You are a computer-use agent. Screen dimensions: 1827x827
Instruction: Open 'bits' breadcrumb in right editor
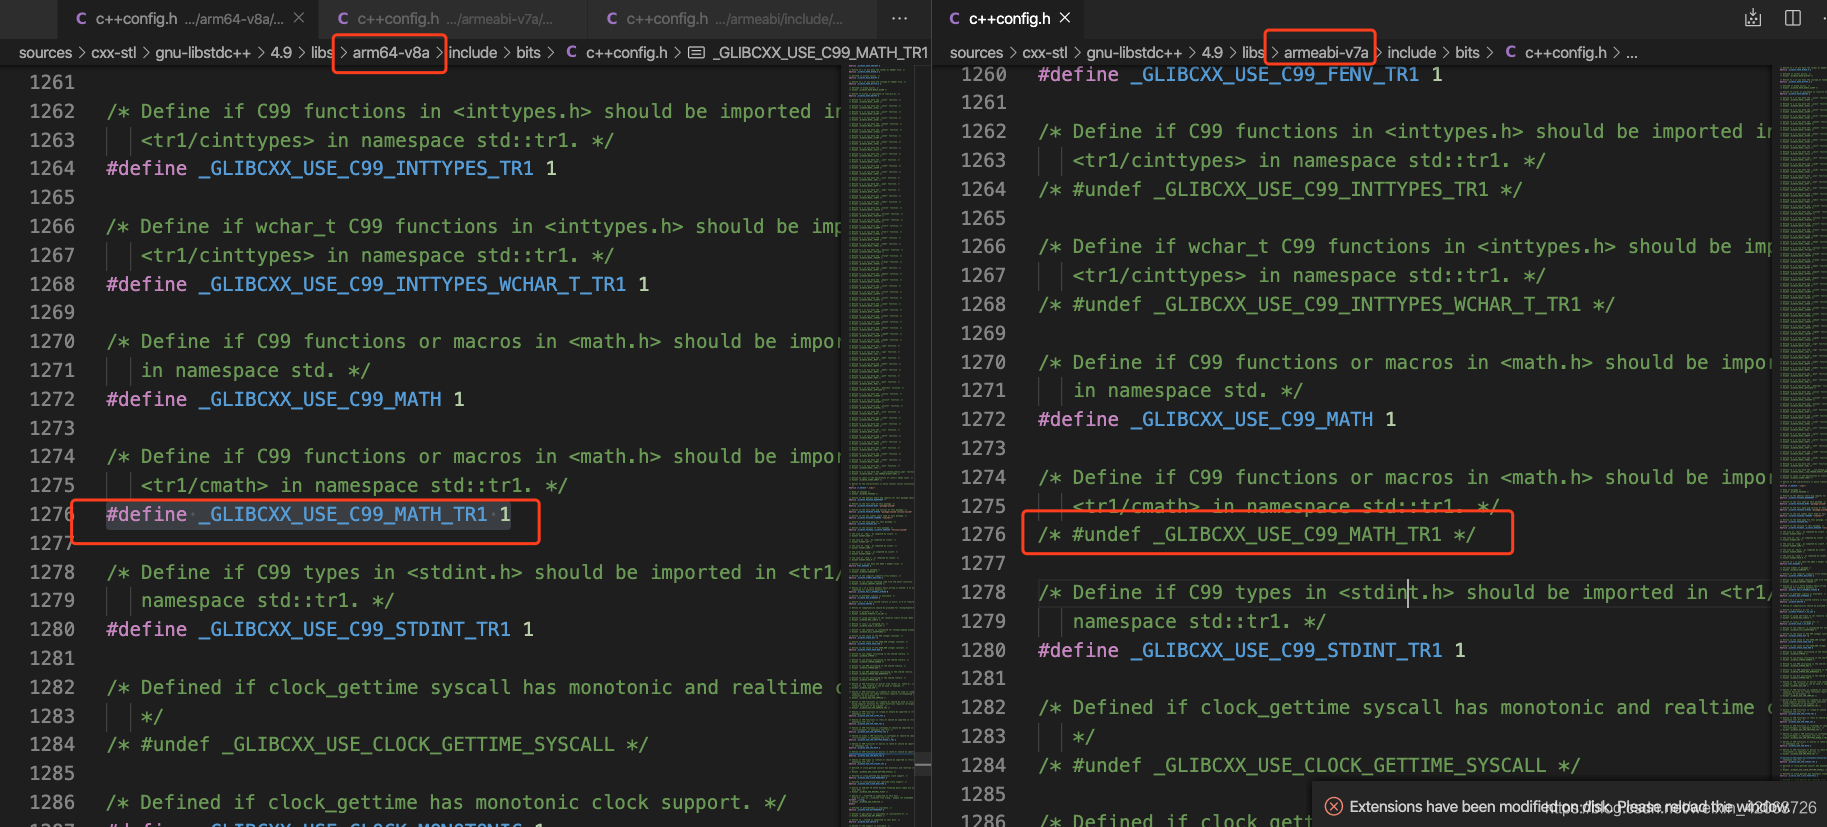coord(1467,52)
